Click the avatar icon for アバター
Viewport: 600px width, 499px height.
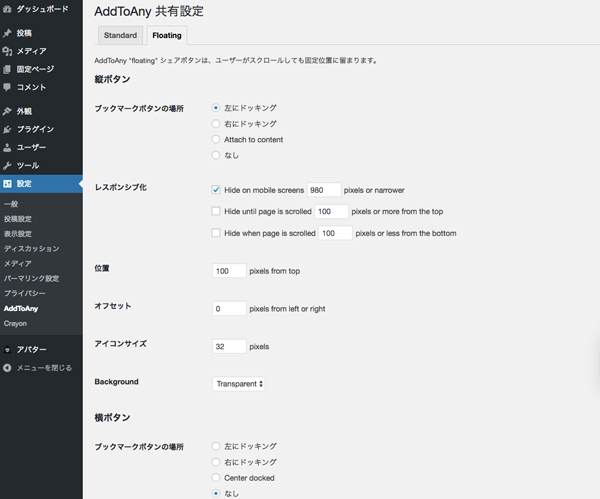tap(7, 349)
